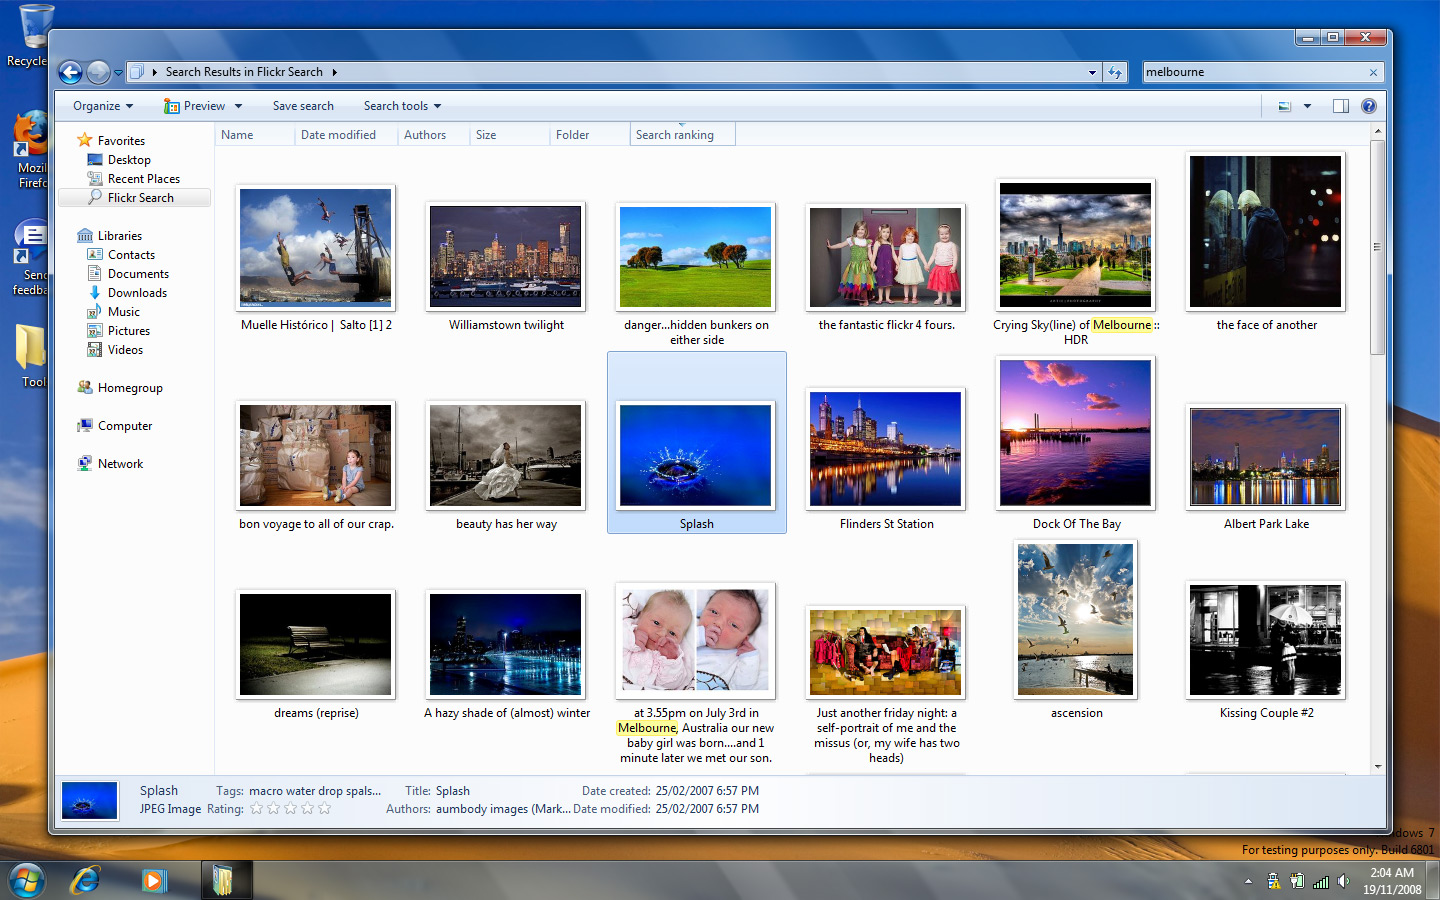Image resolution: width=1440 pixels, height=900 pixels.
Task: Expand the address bar history dropdown arrow
Action: 1092,72
